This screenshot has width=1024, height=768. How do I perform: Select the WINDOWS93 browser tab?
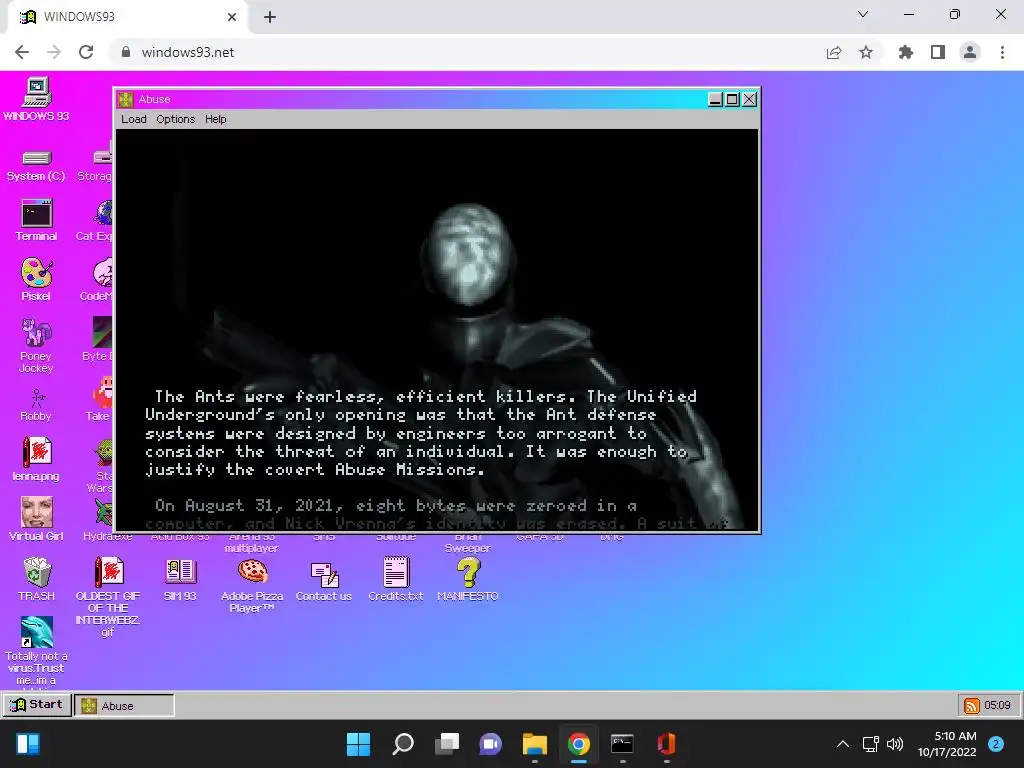(127, 17)
